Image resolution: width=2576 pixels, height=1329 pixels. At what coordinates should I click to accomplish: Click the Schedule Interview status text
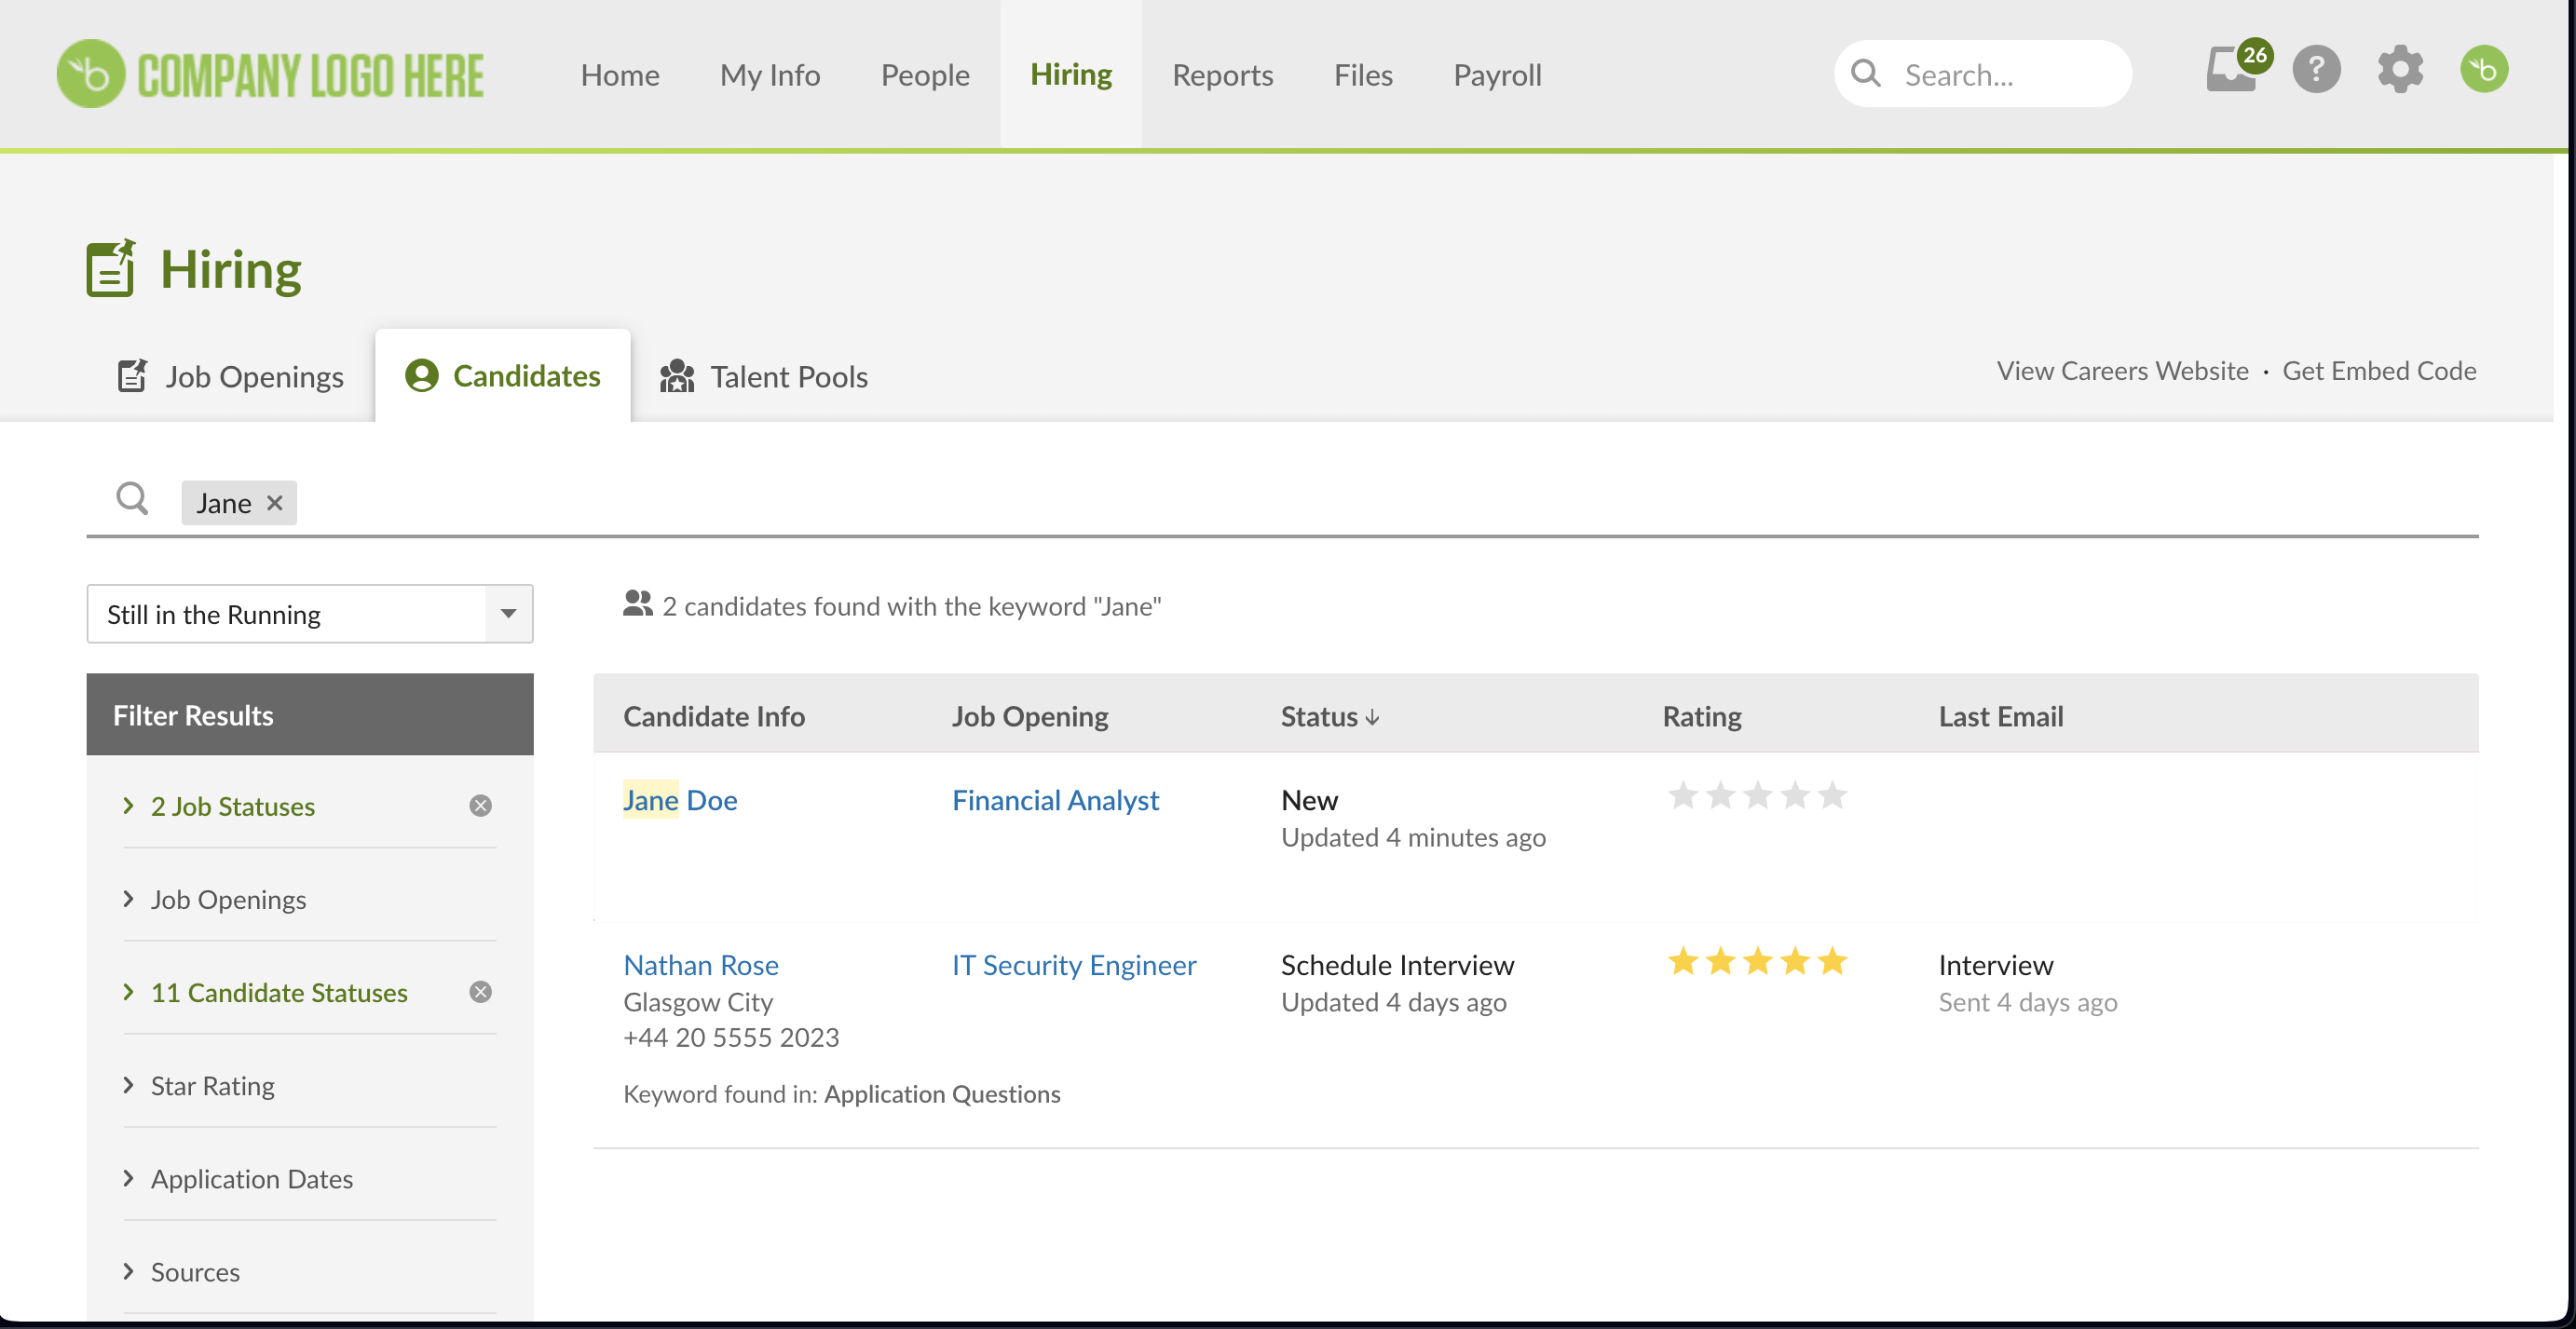click(1397, 965)
